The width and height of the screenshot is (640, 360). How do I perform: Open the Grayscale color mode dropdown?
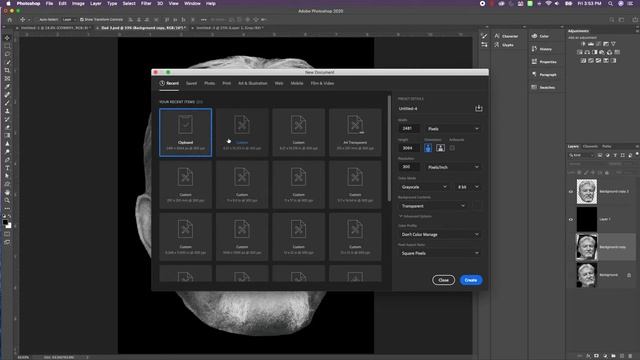tap(424, 187)
